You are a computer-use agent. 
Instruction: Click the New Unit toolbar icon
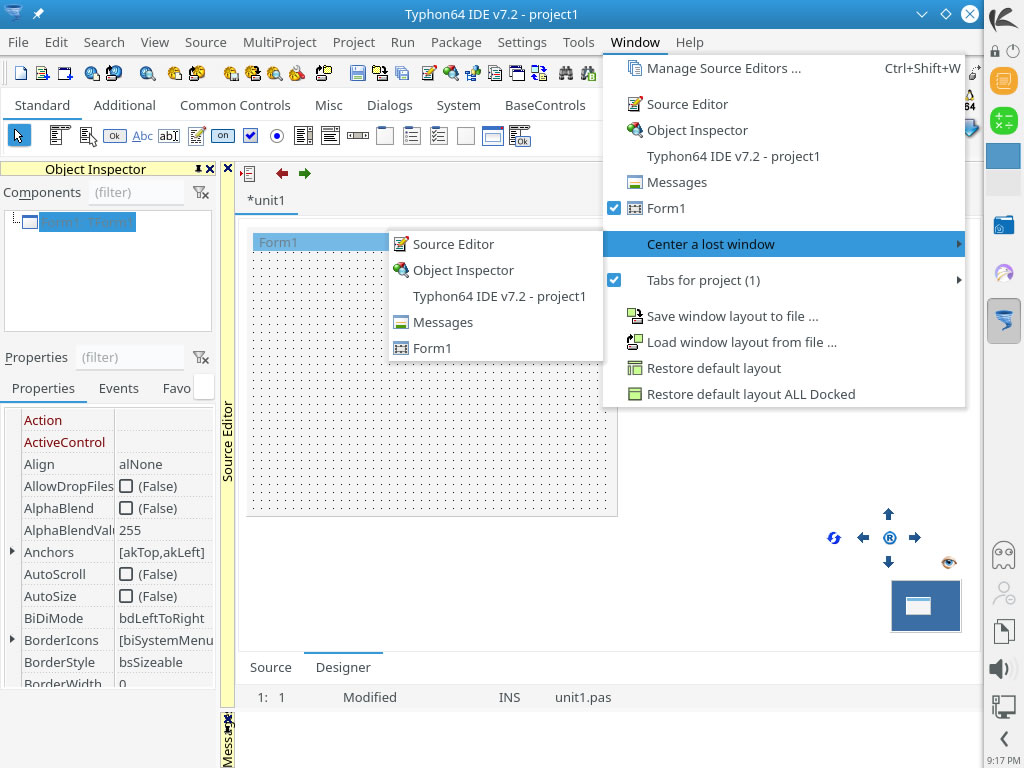coord(42,73)
